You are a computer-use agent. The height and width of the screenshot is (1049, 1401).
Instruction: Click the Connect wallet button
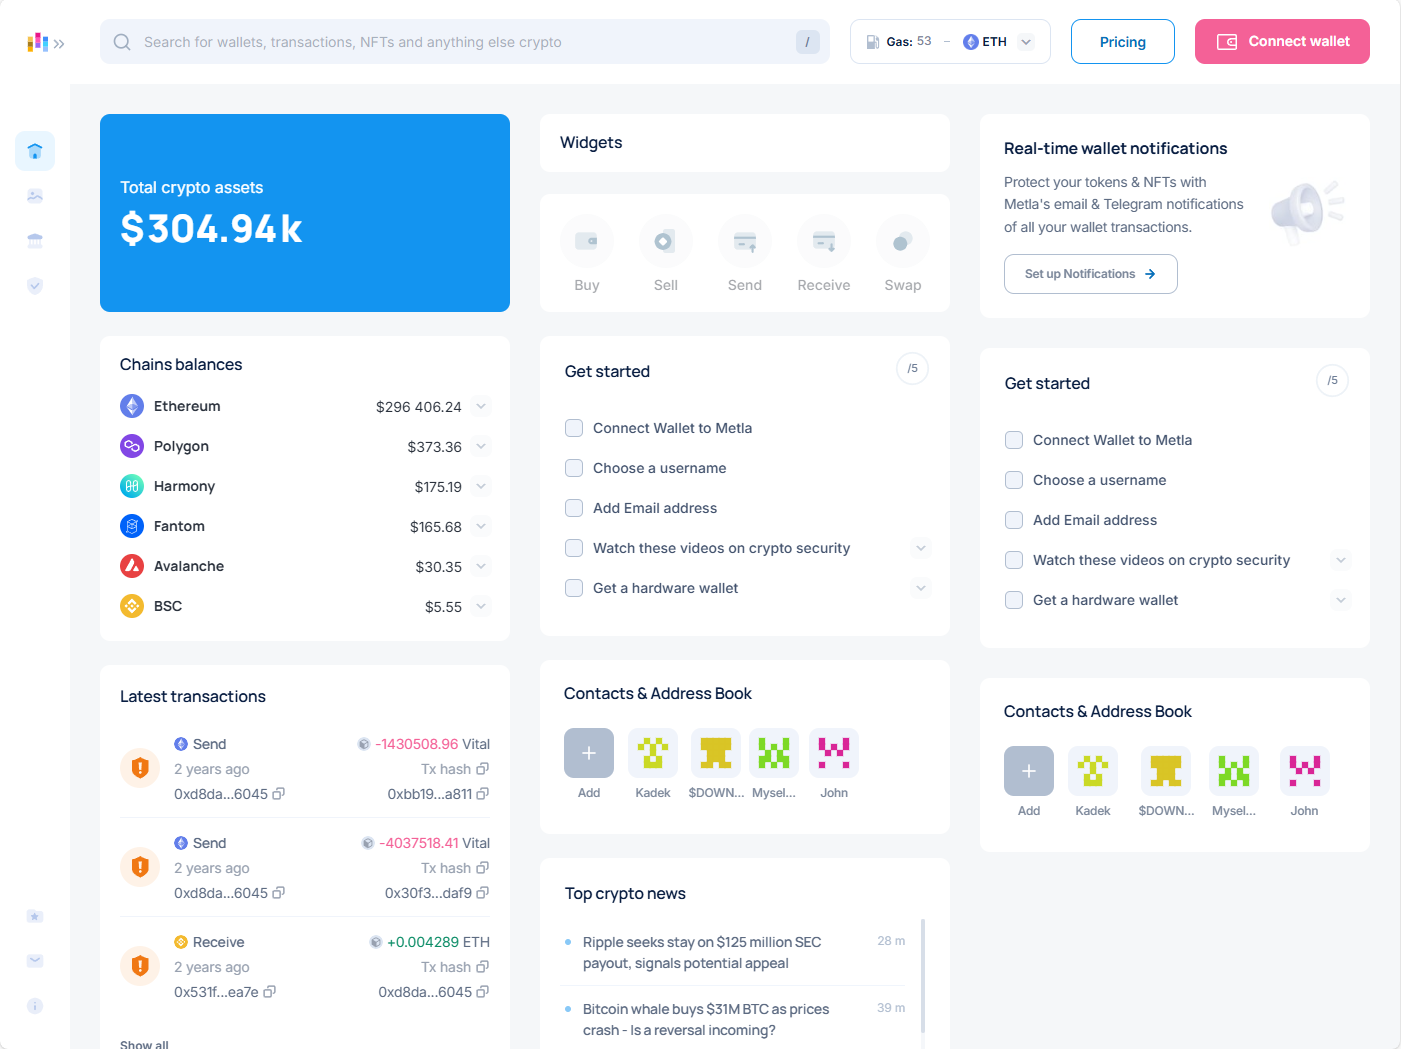click(1282, 42)
